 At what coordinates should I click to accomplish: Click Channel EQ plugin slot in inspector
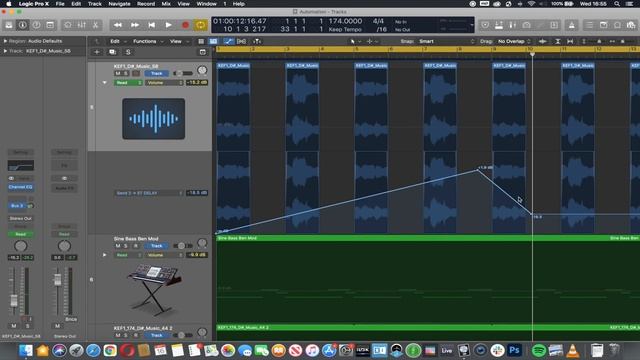point(20,187)
